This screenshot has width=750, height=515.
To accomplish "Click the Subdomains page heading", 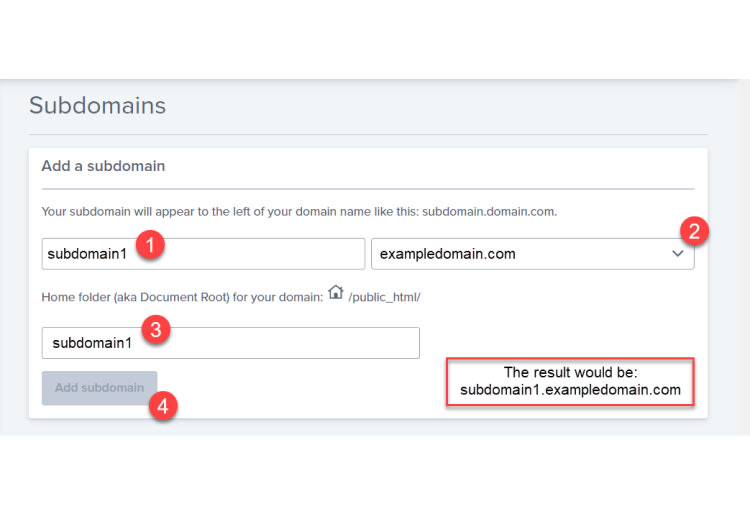I will [98, 105].
